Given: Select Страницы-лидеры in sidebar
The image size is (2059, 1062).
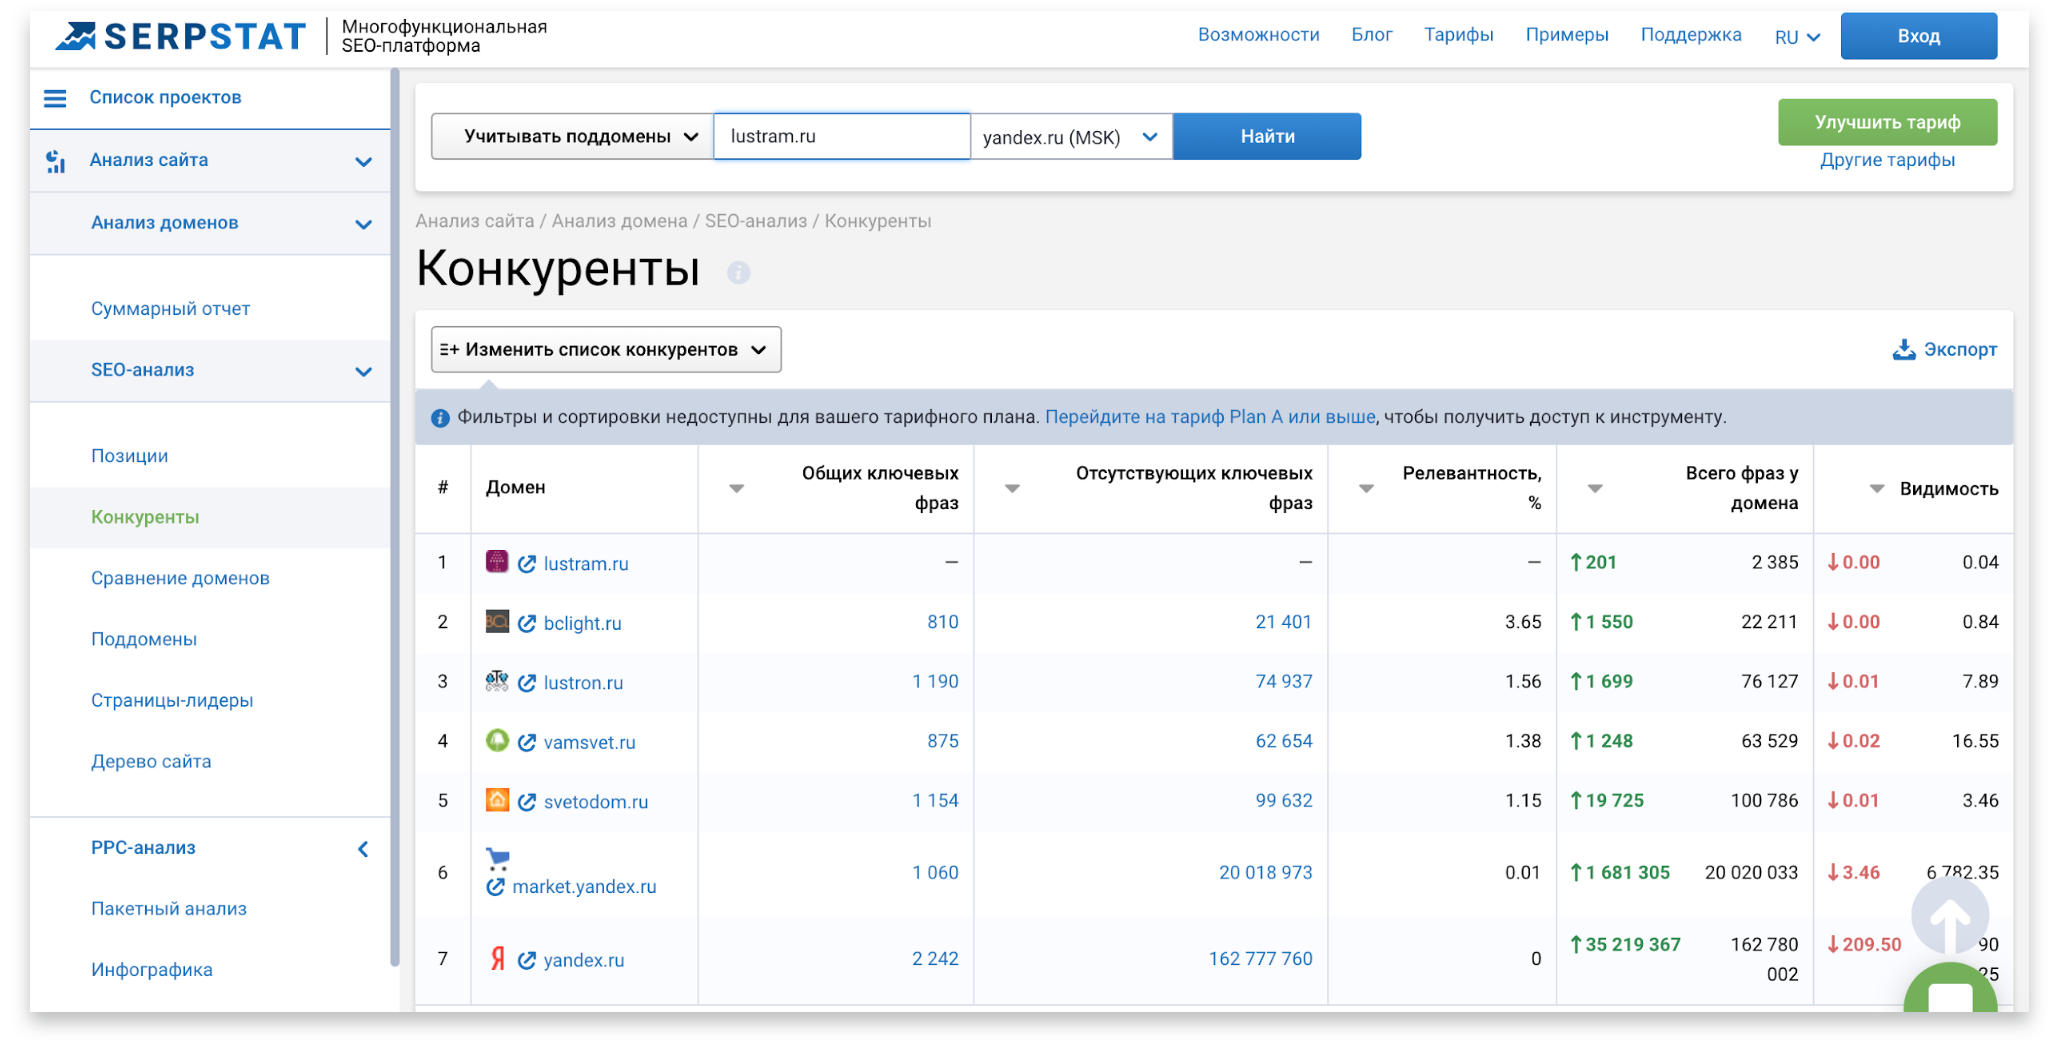Looking at the screenshot, I should click(172, 700).
